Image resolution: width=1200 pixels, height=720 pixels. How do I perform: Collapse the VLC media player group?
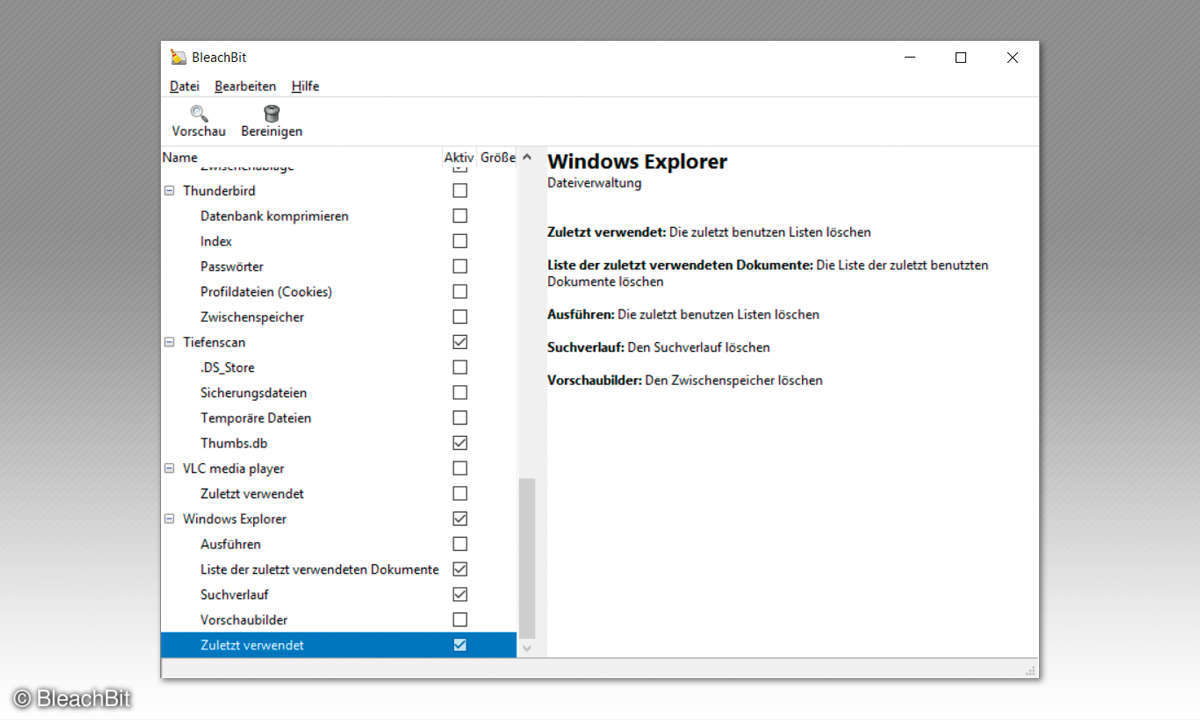point(169,468)
